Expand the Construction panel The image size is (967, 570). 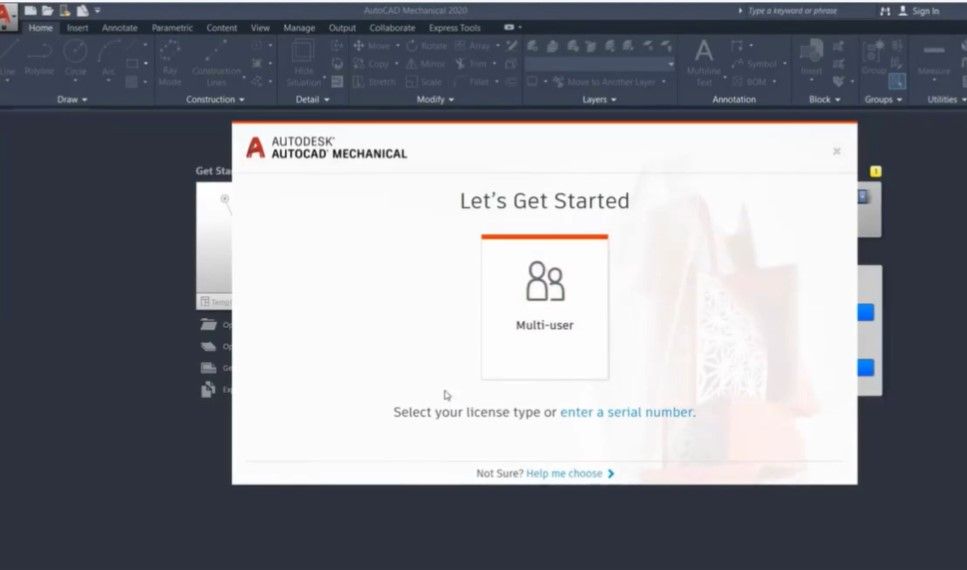215,99
